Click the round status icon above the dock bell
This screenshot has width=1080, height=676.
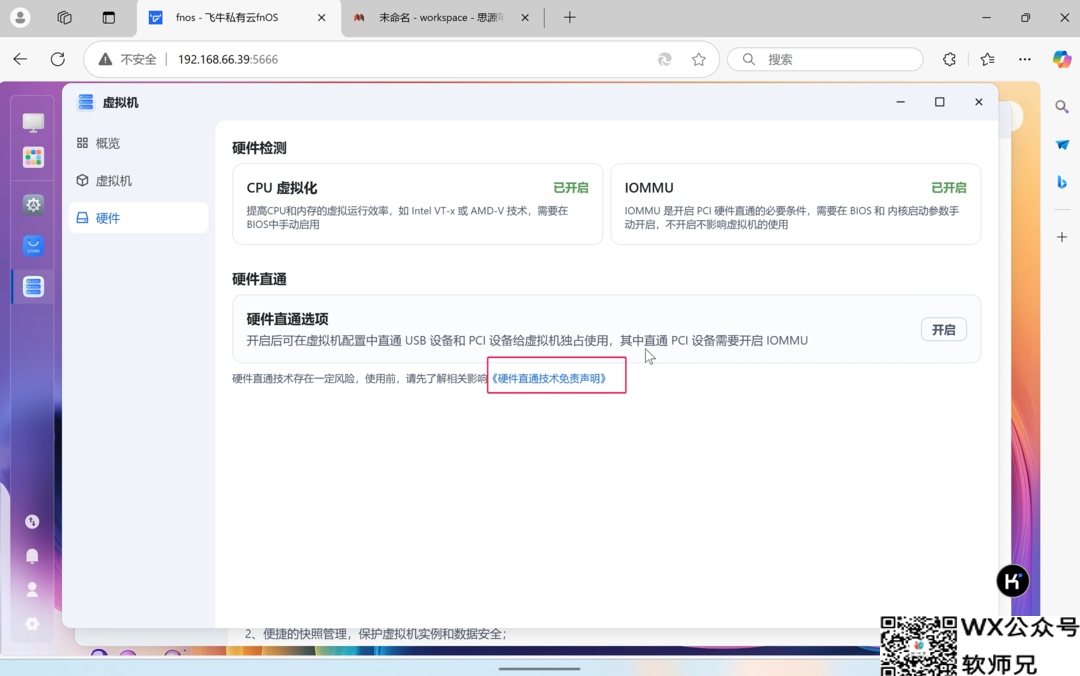pos(32,522)
